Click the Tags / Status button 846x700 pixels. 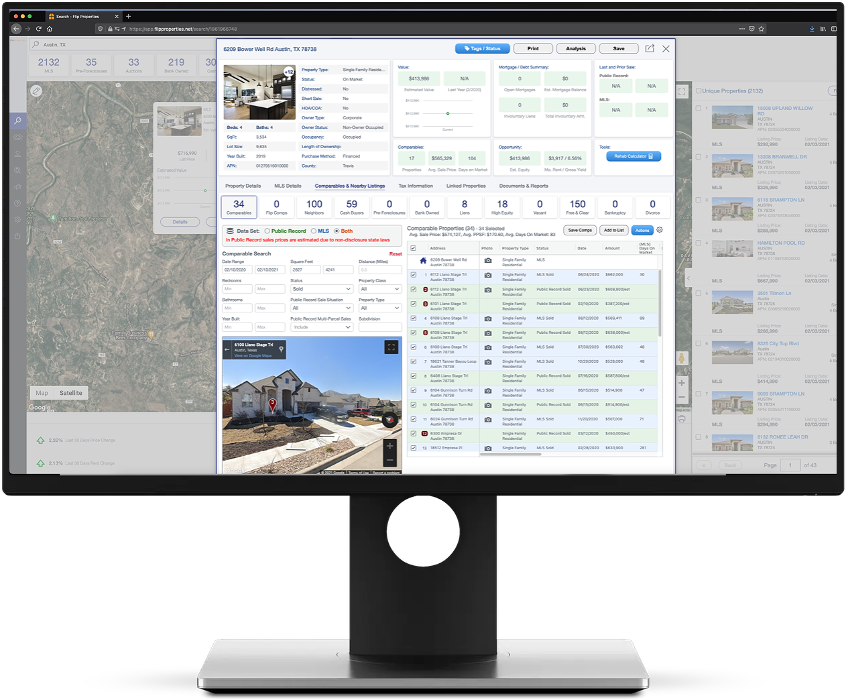tap(482, 49)
